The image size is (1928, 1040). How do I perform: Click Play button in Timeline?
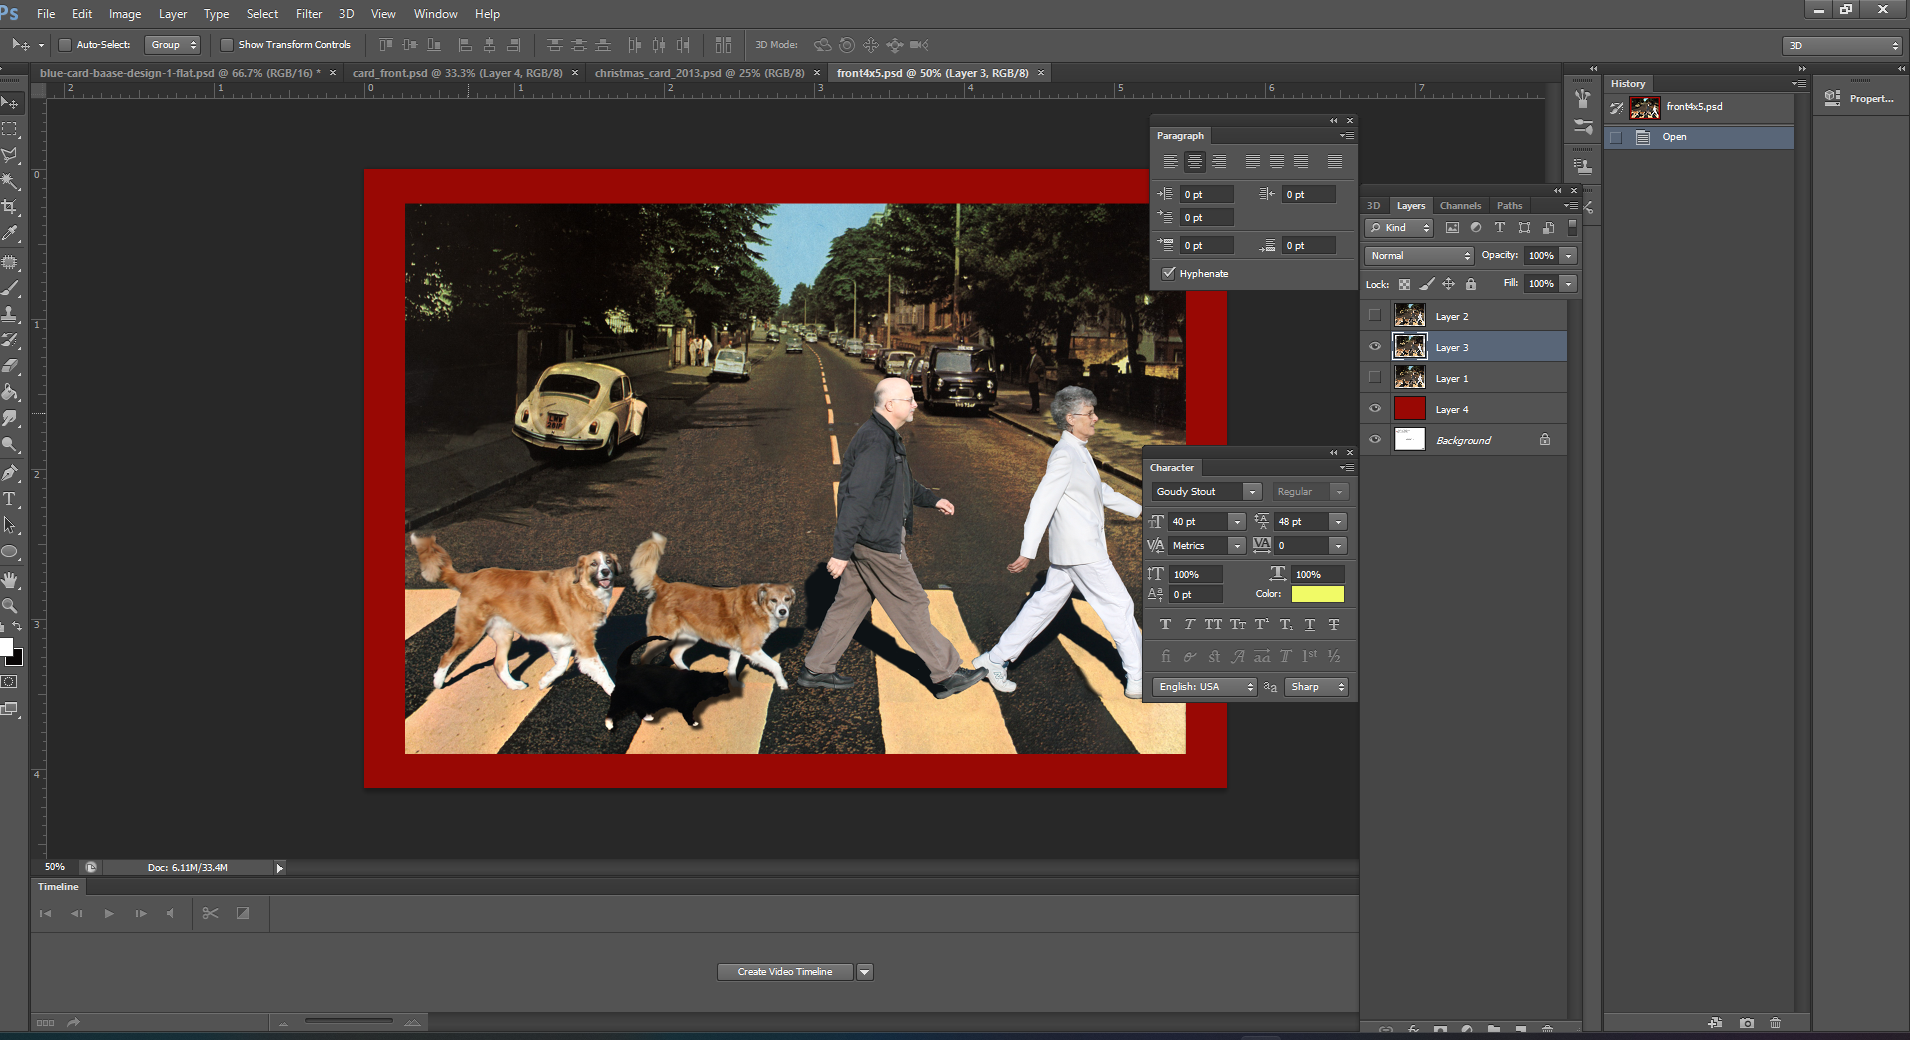coord(109,914)
